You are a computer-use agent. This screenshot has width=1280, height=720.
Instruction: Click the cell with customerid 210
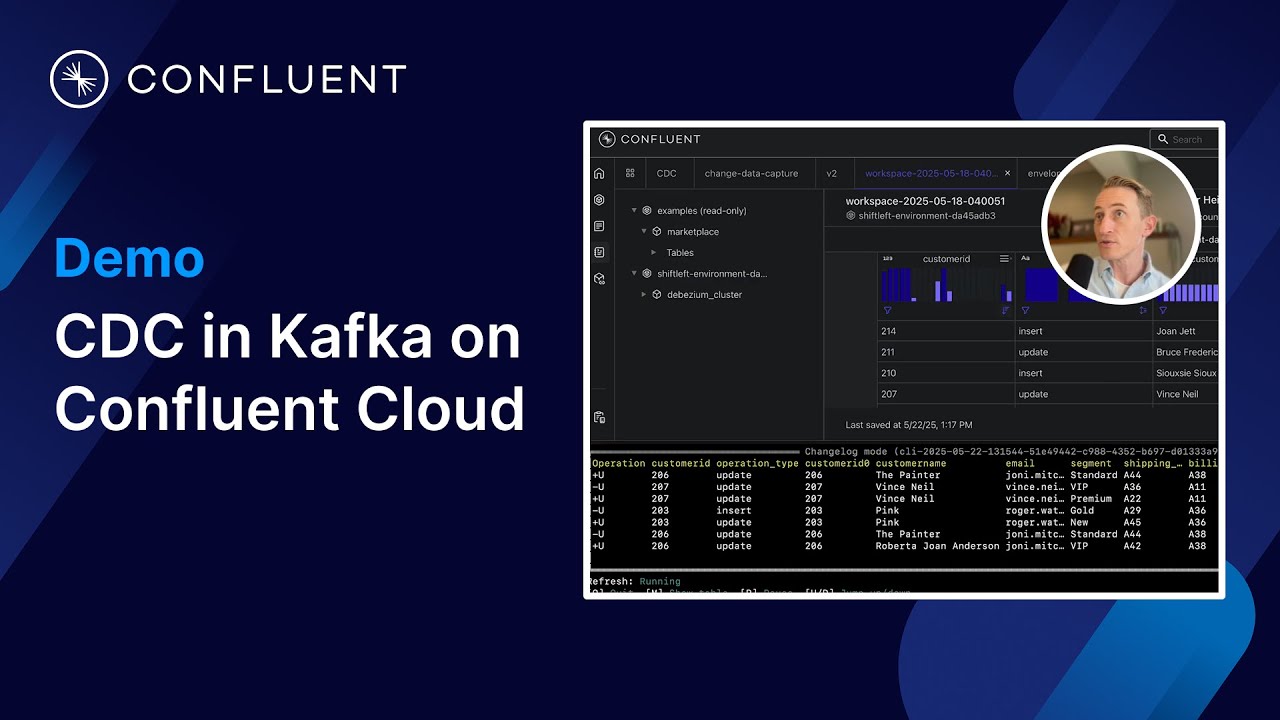[946, 373]
